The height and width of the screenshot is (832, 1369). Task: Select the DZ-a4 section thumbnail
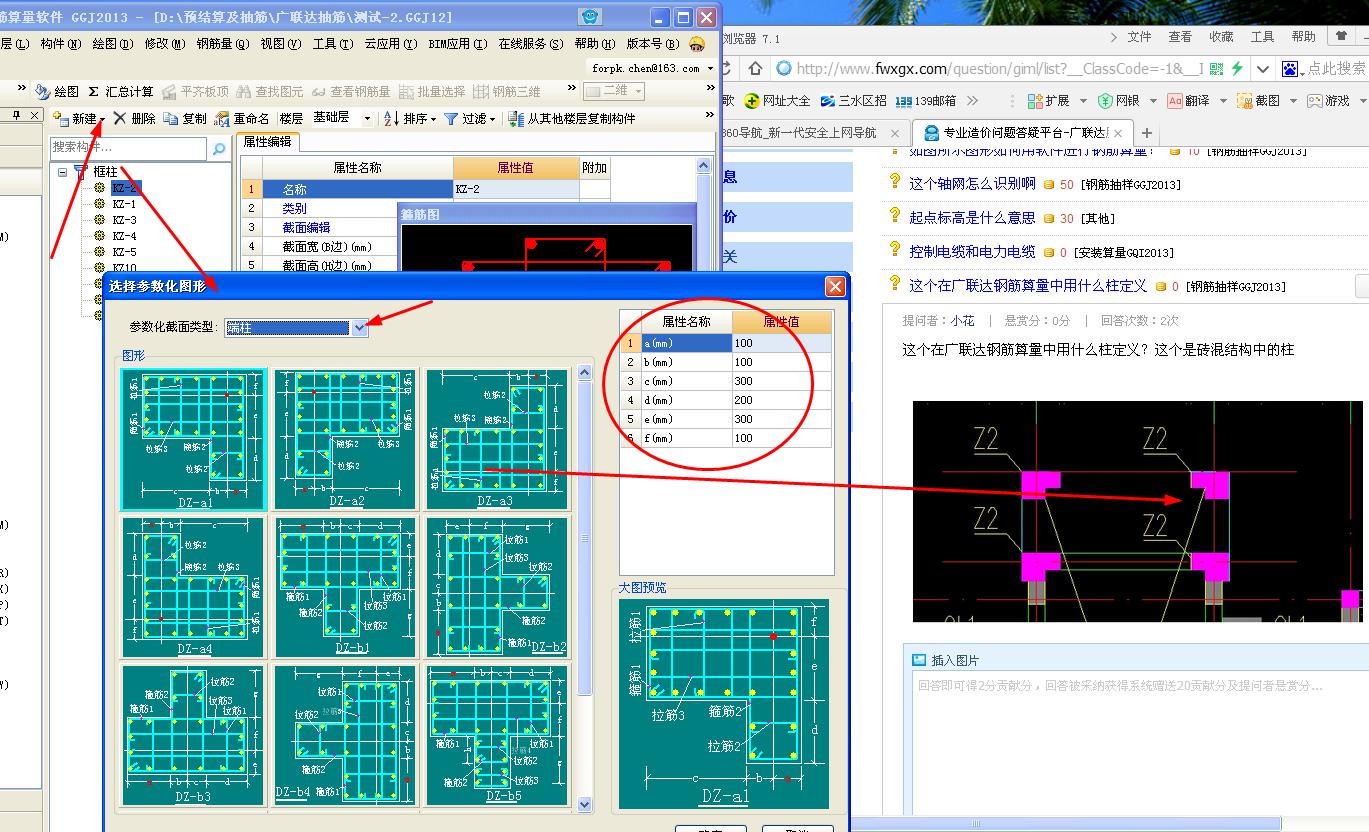pyautogui.click(x=194, y=587)
